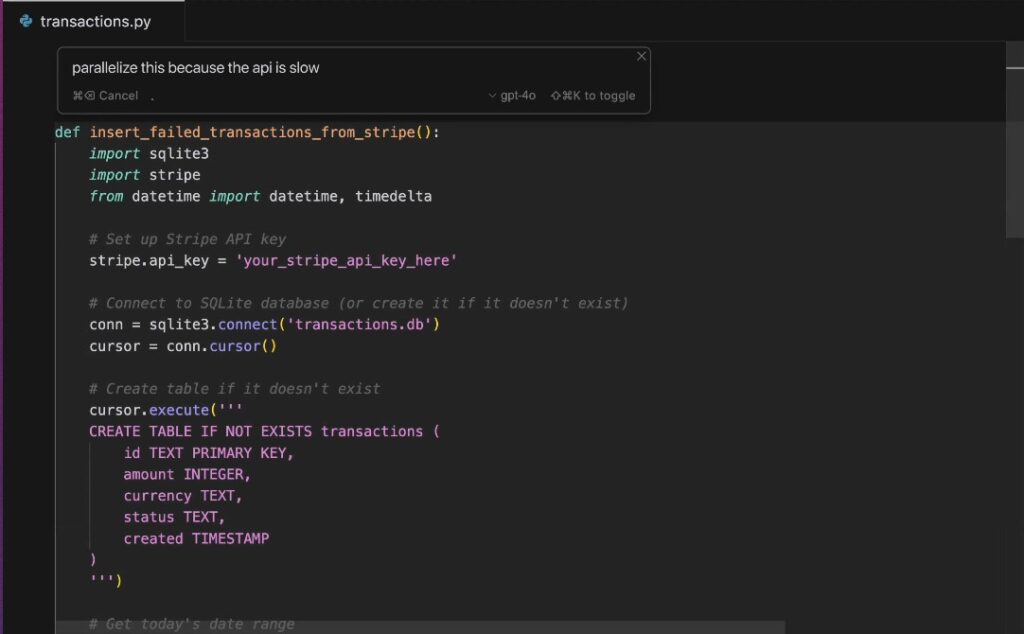Screen dimensions: 1024x634
Task: Focus the parallelize prompt text field
Action: tap(196, 68)
